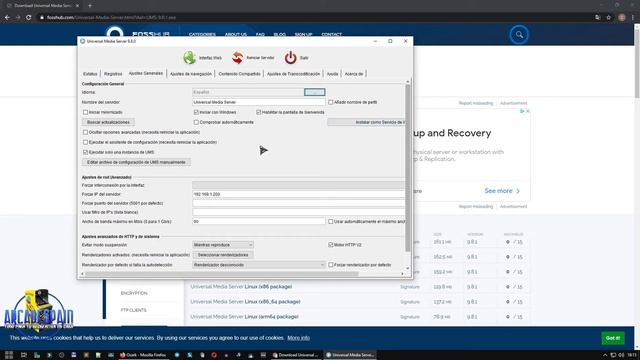Viewport: 640px width, 360px height.
Task: Enable Añadir nombre de perfil checkbox
Action: [331, 102]
